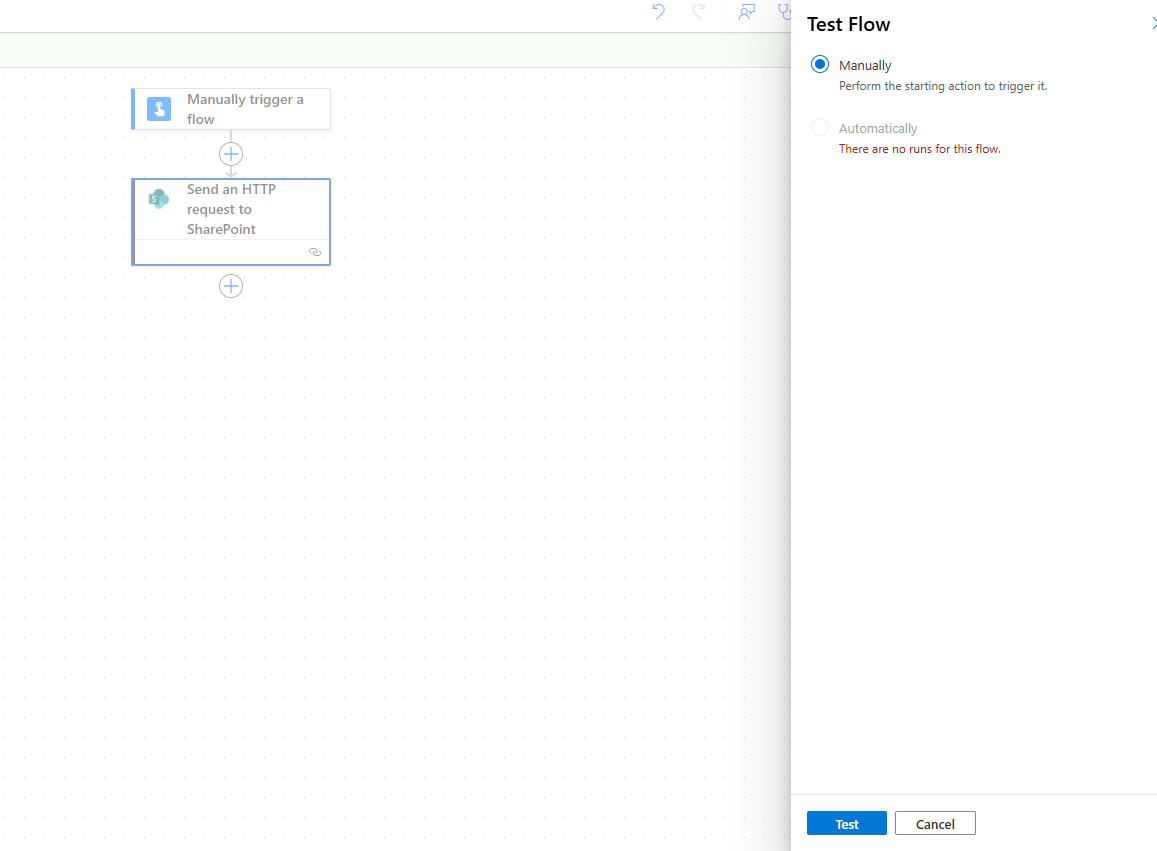Select the 'Send an HTTP request to SharePoint' title

(x=231, y=209)
